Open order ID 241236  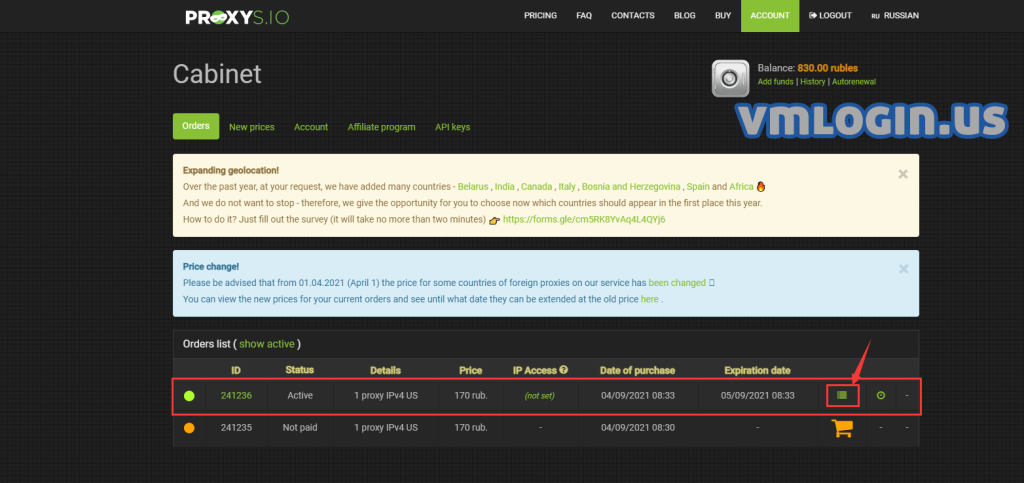click(236, 396)
